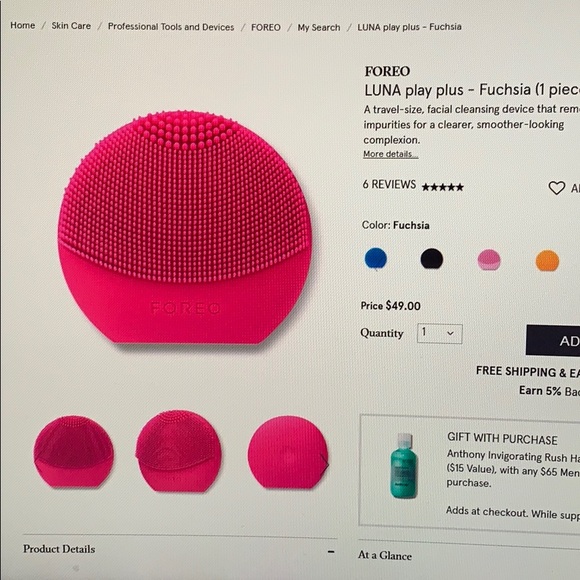The width and height of the screenshot is (580, 580).
Task: Click the Add to bag button
Action: [x=553, y=340]
